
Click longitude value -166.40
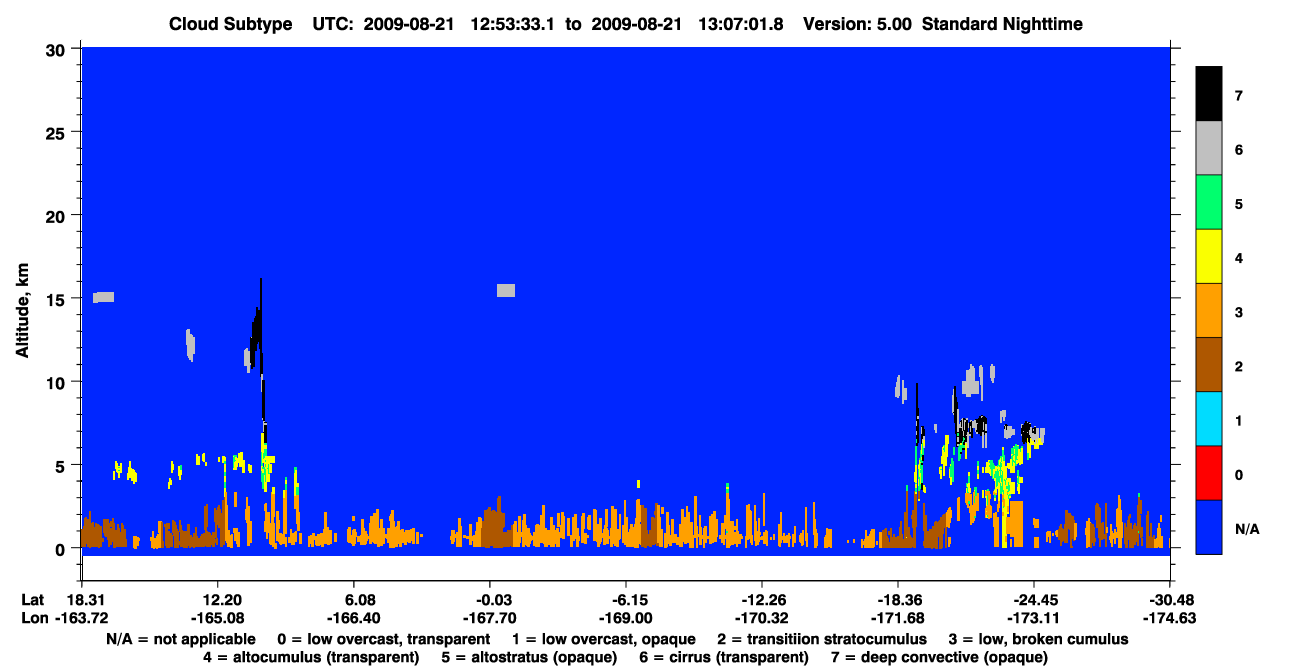click(353, 618)
